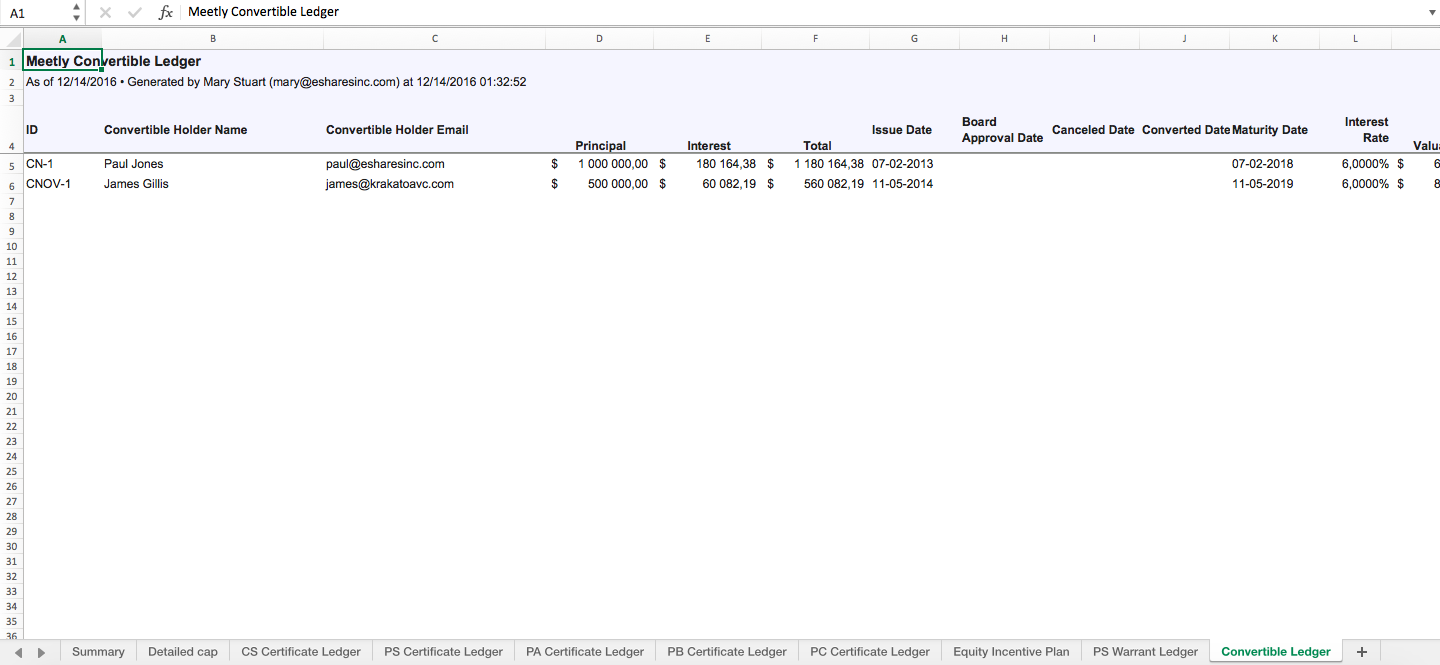Select column K header

coord(1274,39)
